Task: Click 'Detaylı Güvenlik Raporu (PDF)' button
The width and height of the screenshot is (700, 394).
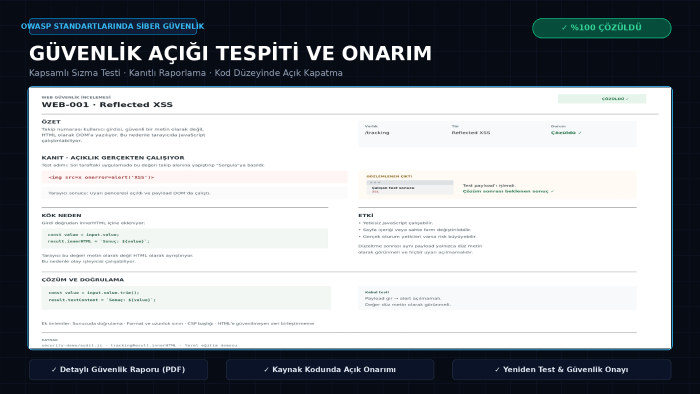Action: coord(118,369)
